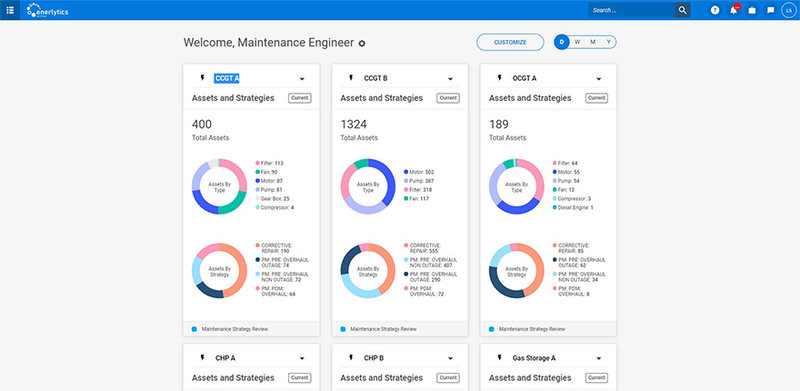The image size is (800, 391).
Task: Open the LS user avatar menu
Action: click(x=789, y=10)
